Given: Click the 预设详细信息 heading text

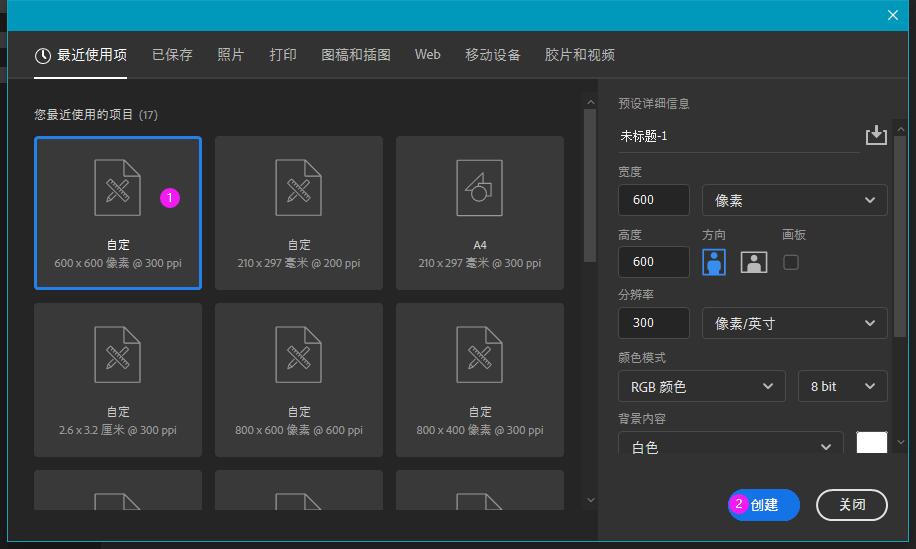Looking at the screenshot, I should click(x=654, y=103).
